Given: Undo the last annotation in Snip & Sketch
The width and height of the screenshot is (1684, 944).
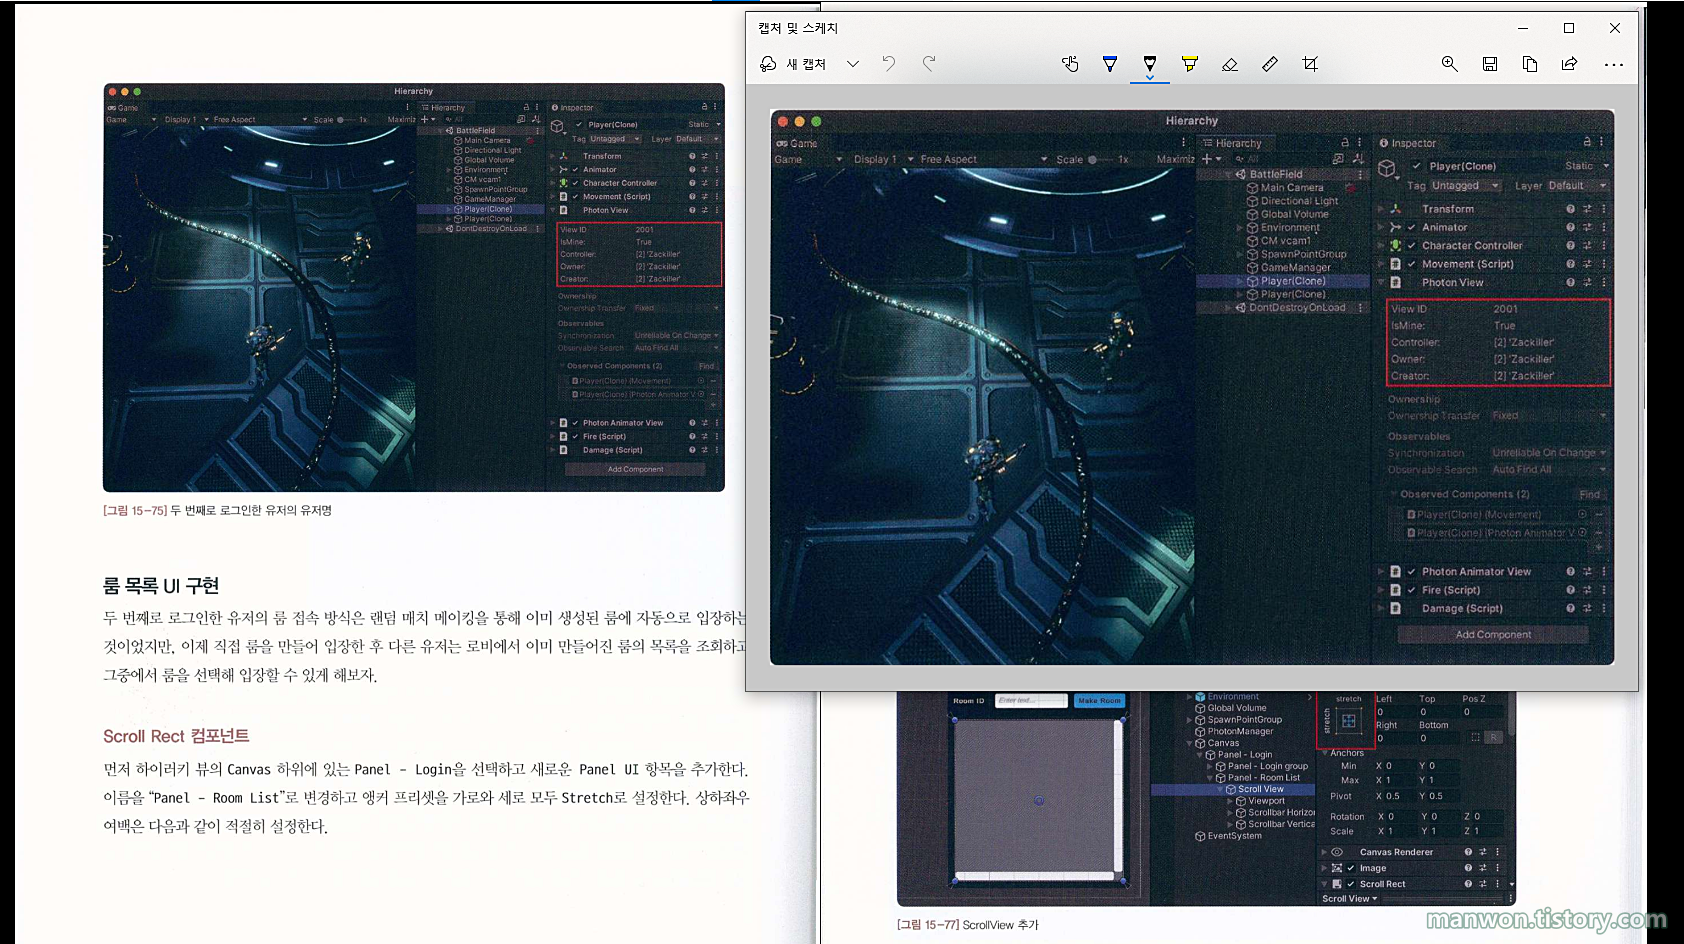Looking at the screenshot, I should (x=889, y=64).
